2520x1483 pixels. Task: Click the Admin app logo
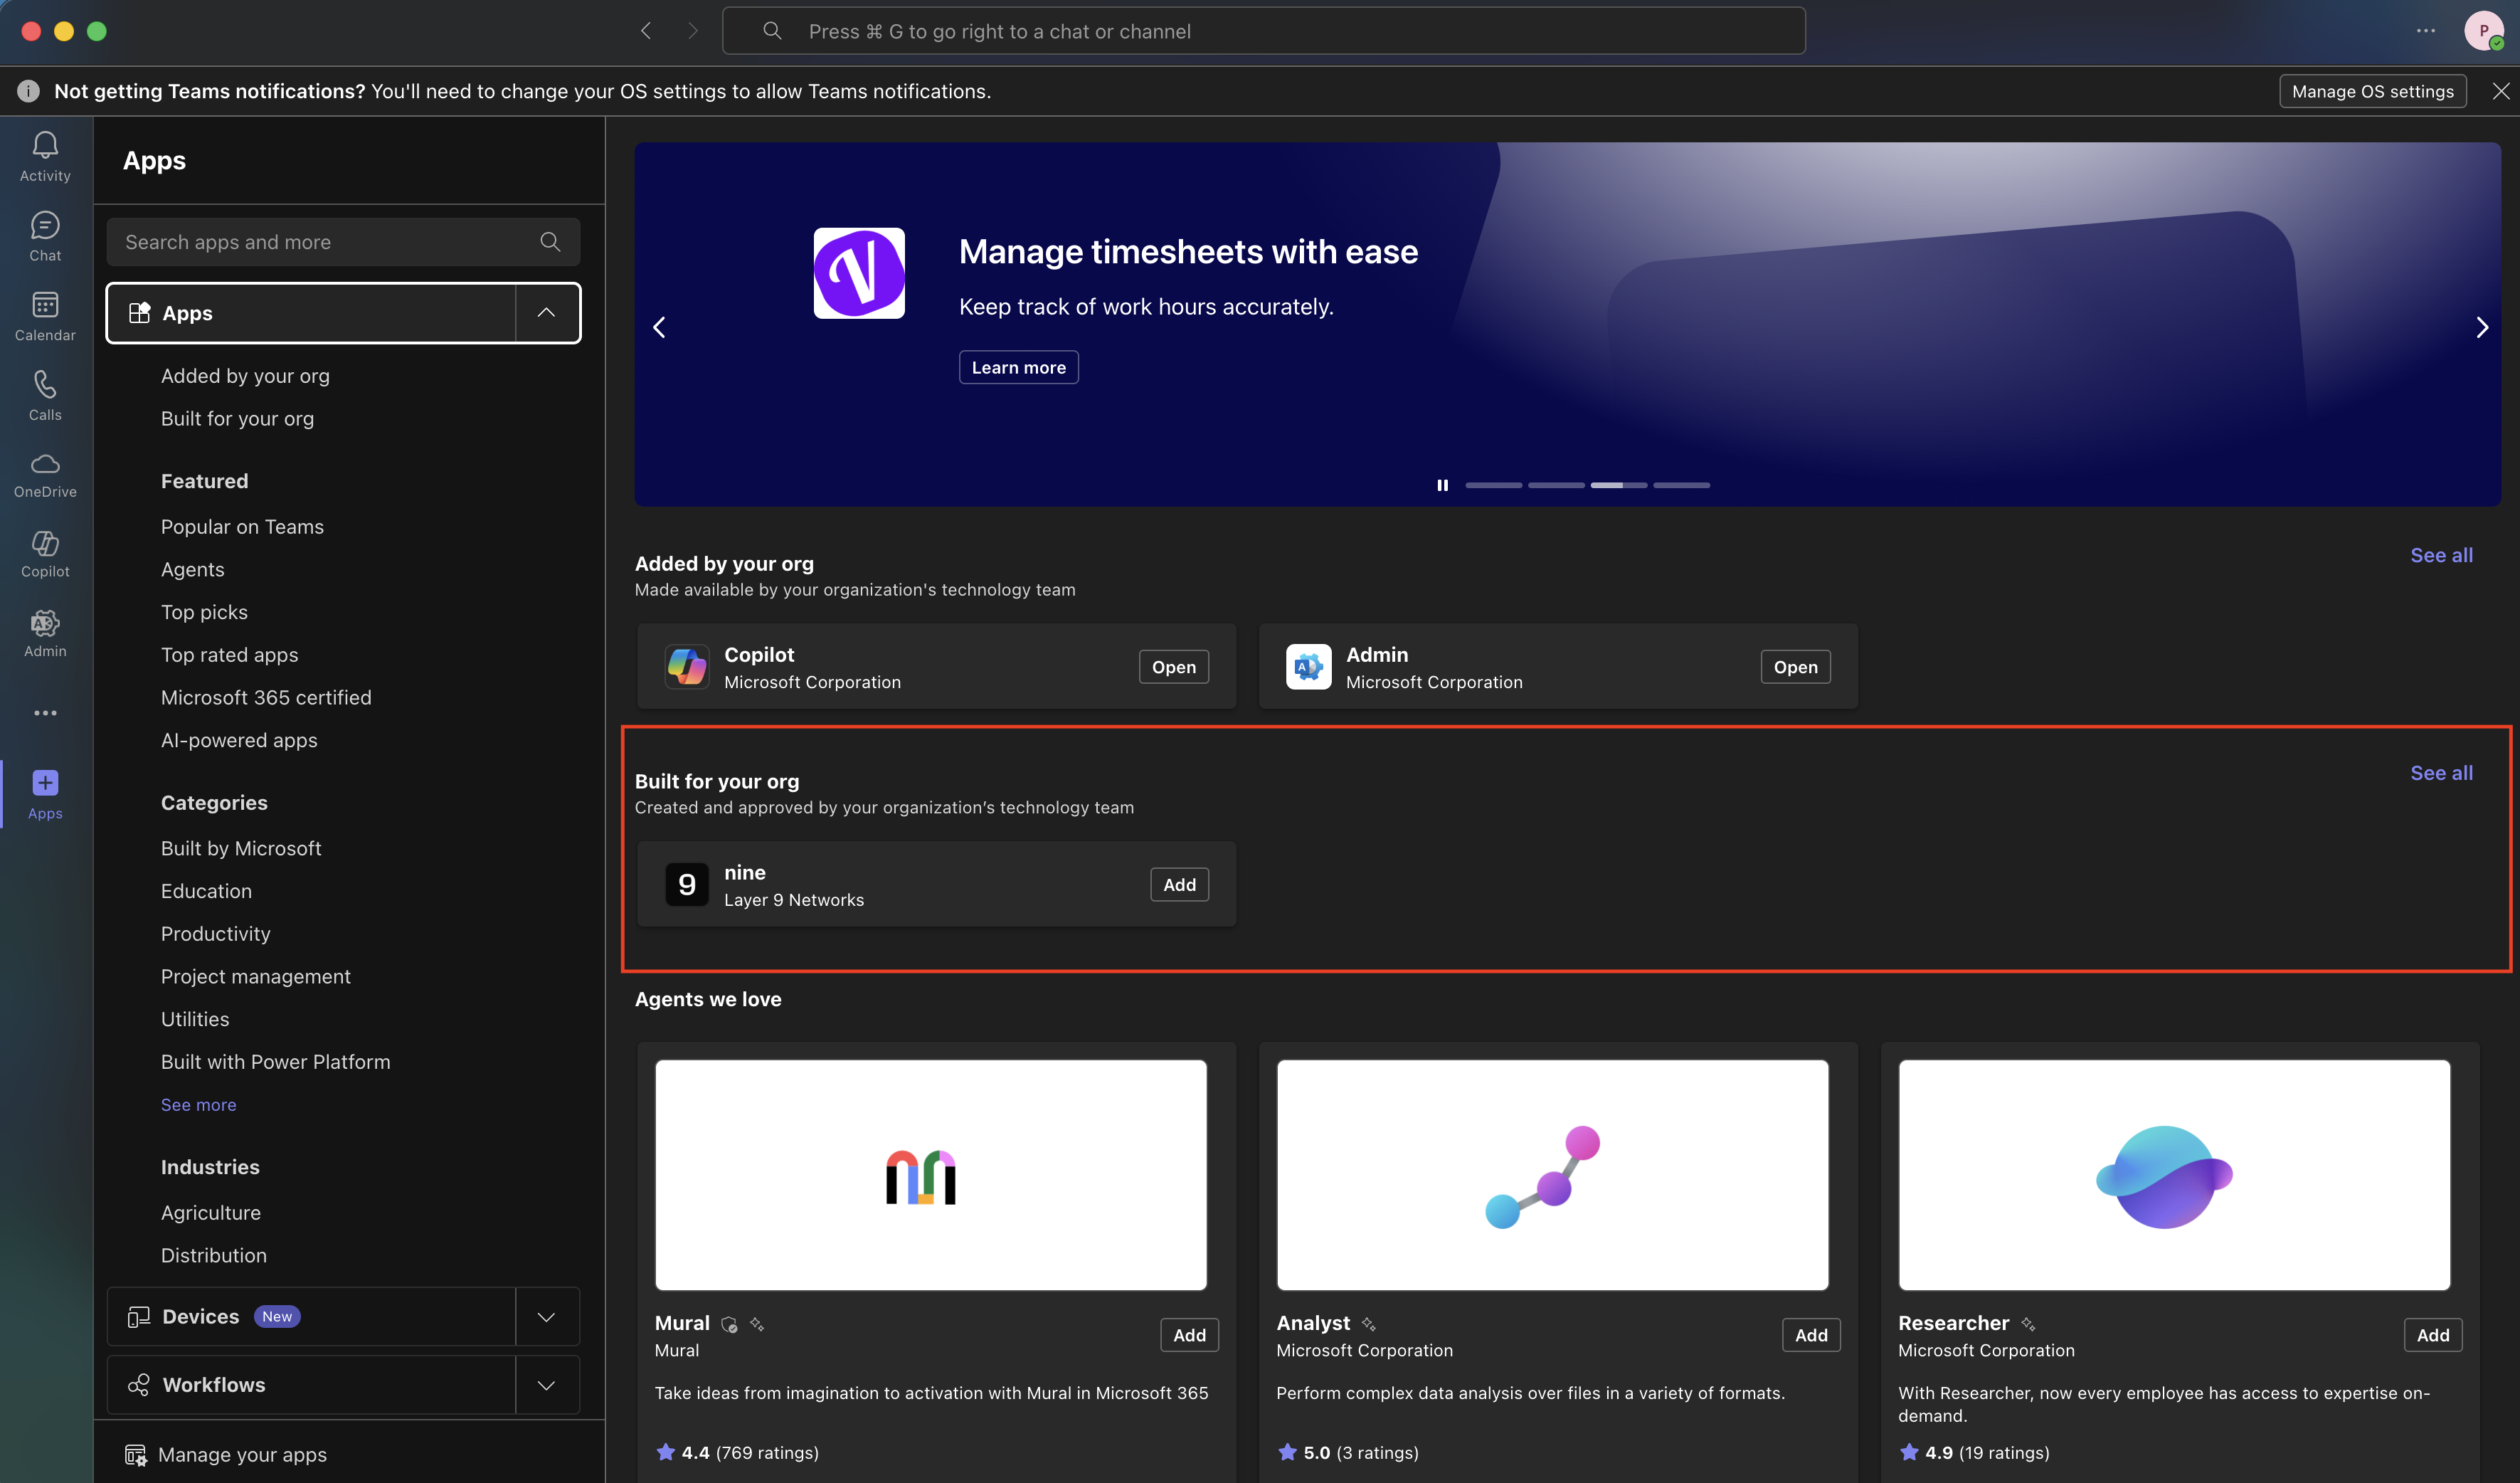(x=1308, y=667)
